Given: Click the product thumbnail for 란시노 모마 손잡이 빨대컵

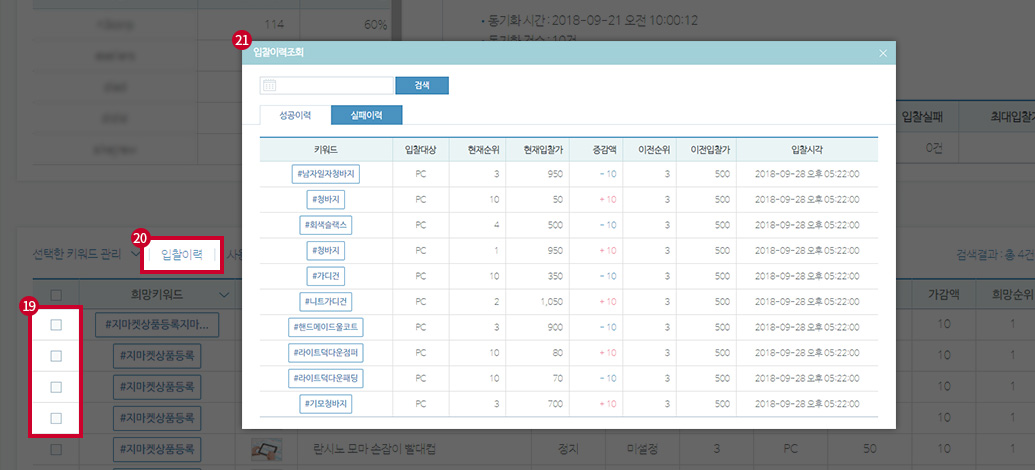Looking at the screenshot, I should (x=267, y=450).
